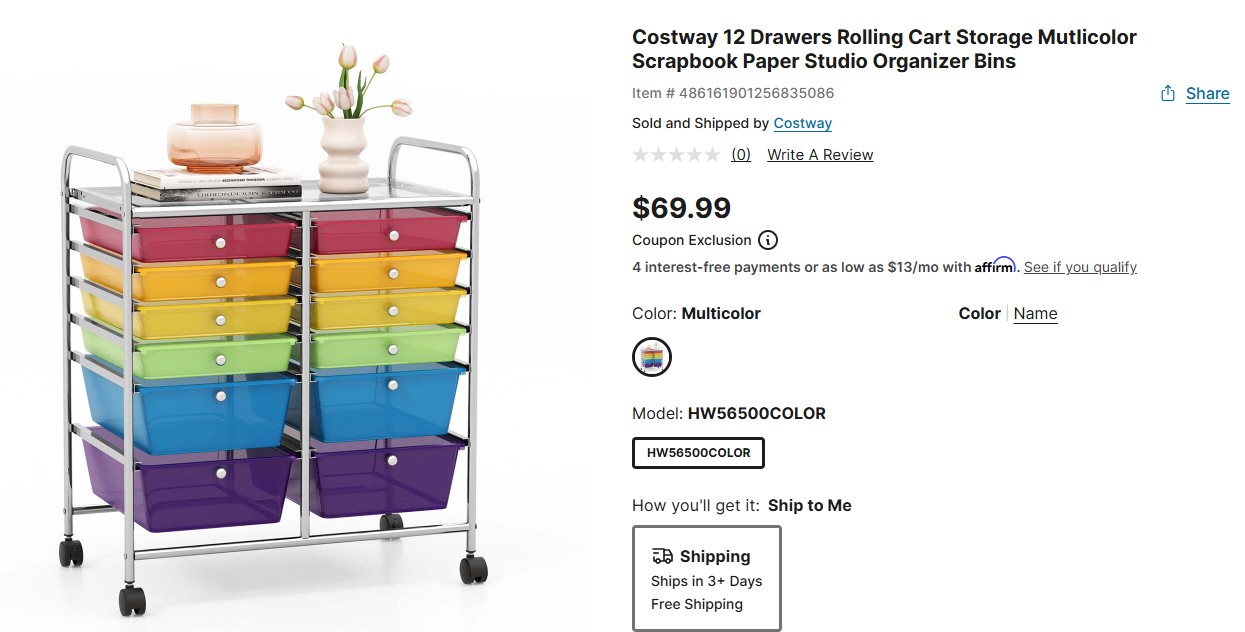1245x632 pixels.
Task: Click See if you qualify
Action: pos(1080,267)
